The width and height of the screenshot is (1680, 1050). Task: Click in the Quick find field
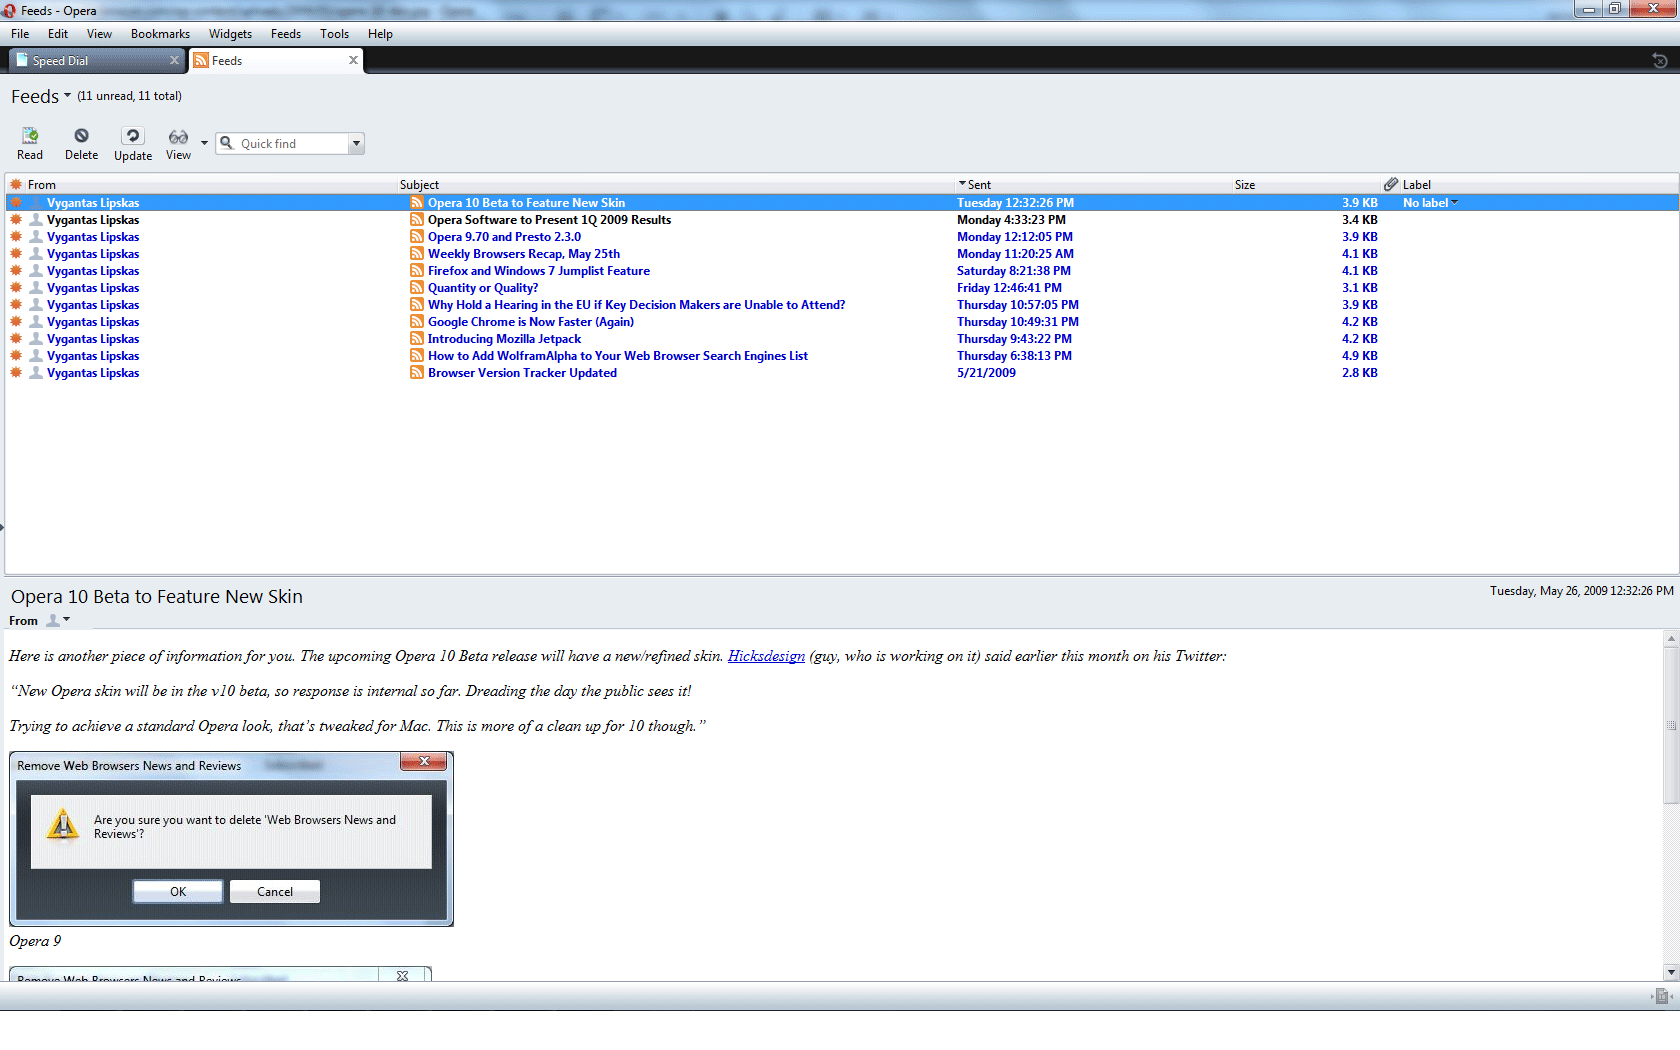290,144
